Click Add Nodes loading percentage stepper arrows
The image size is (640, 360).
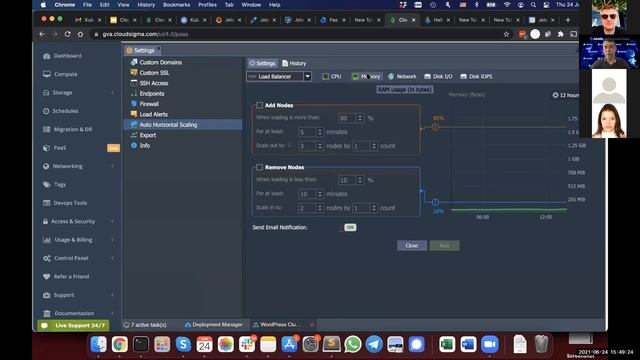coord(360,118)
